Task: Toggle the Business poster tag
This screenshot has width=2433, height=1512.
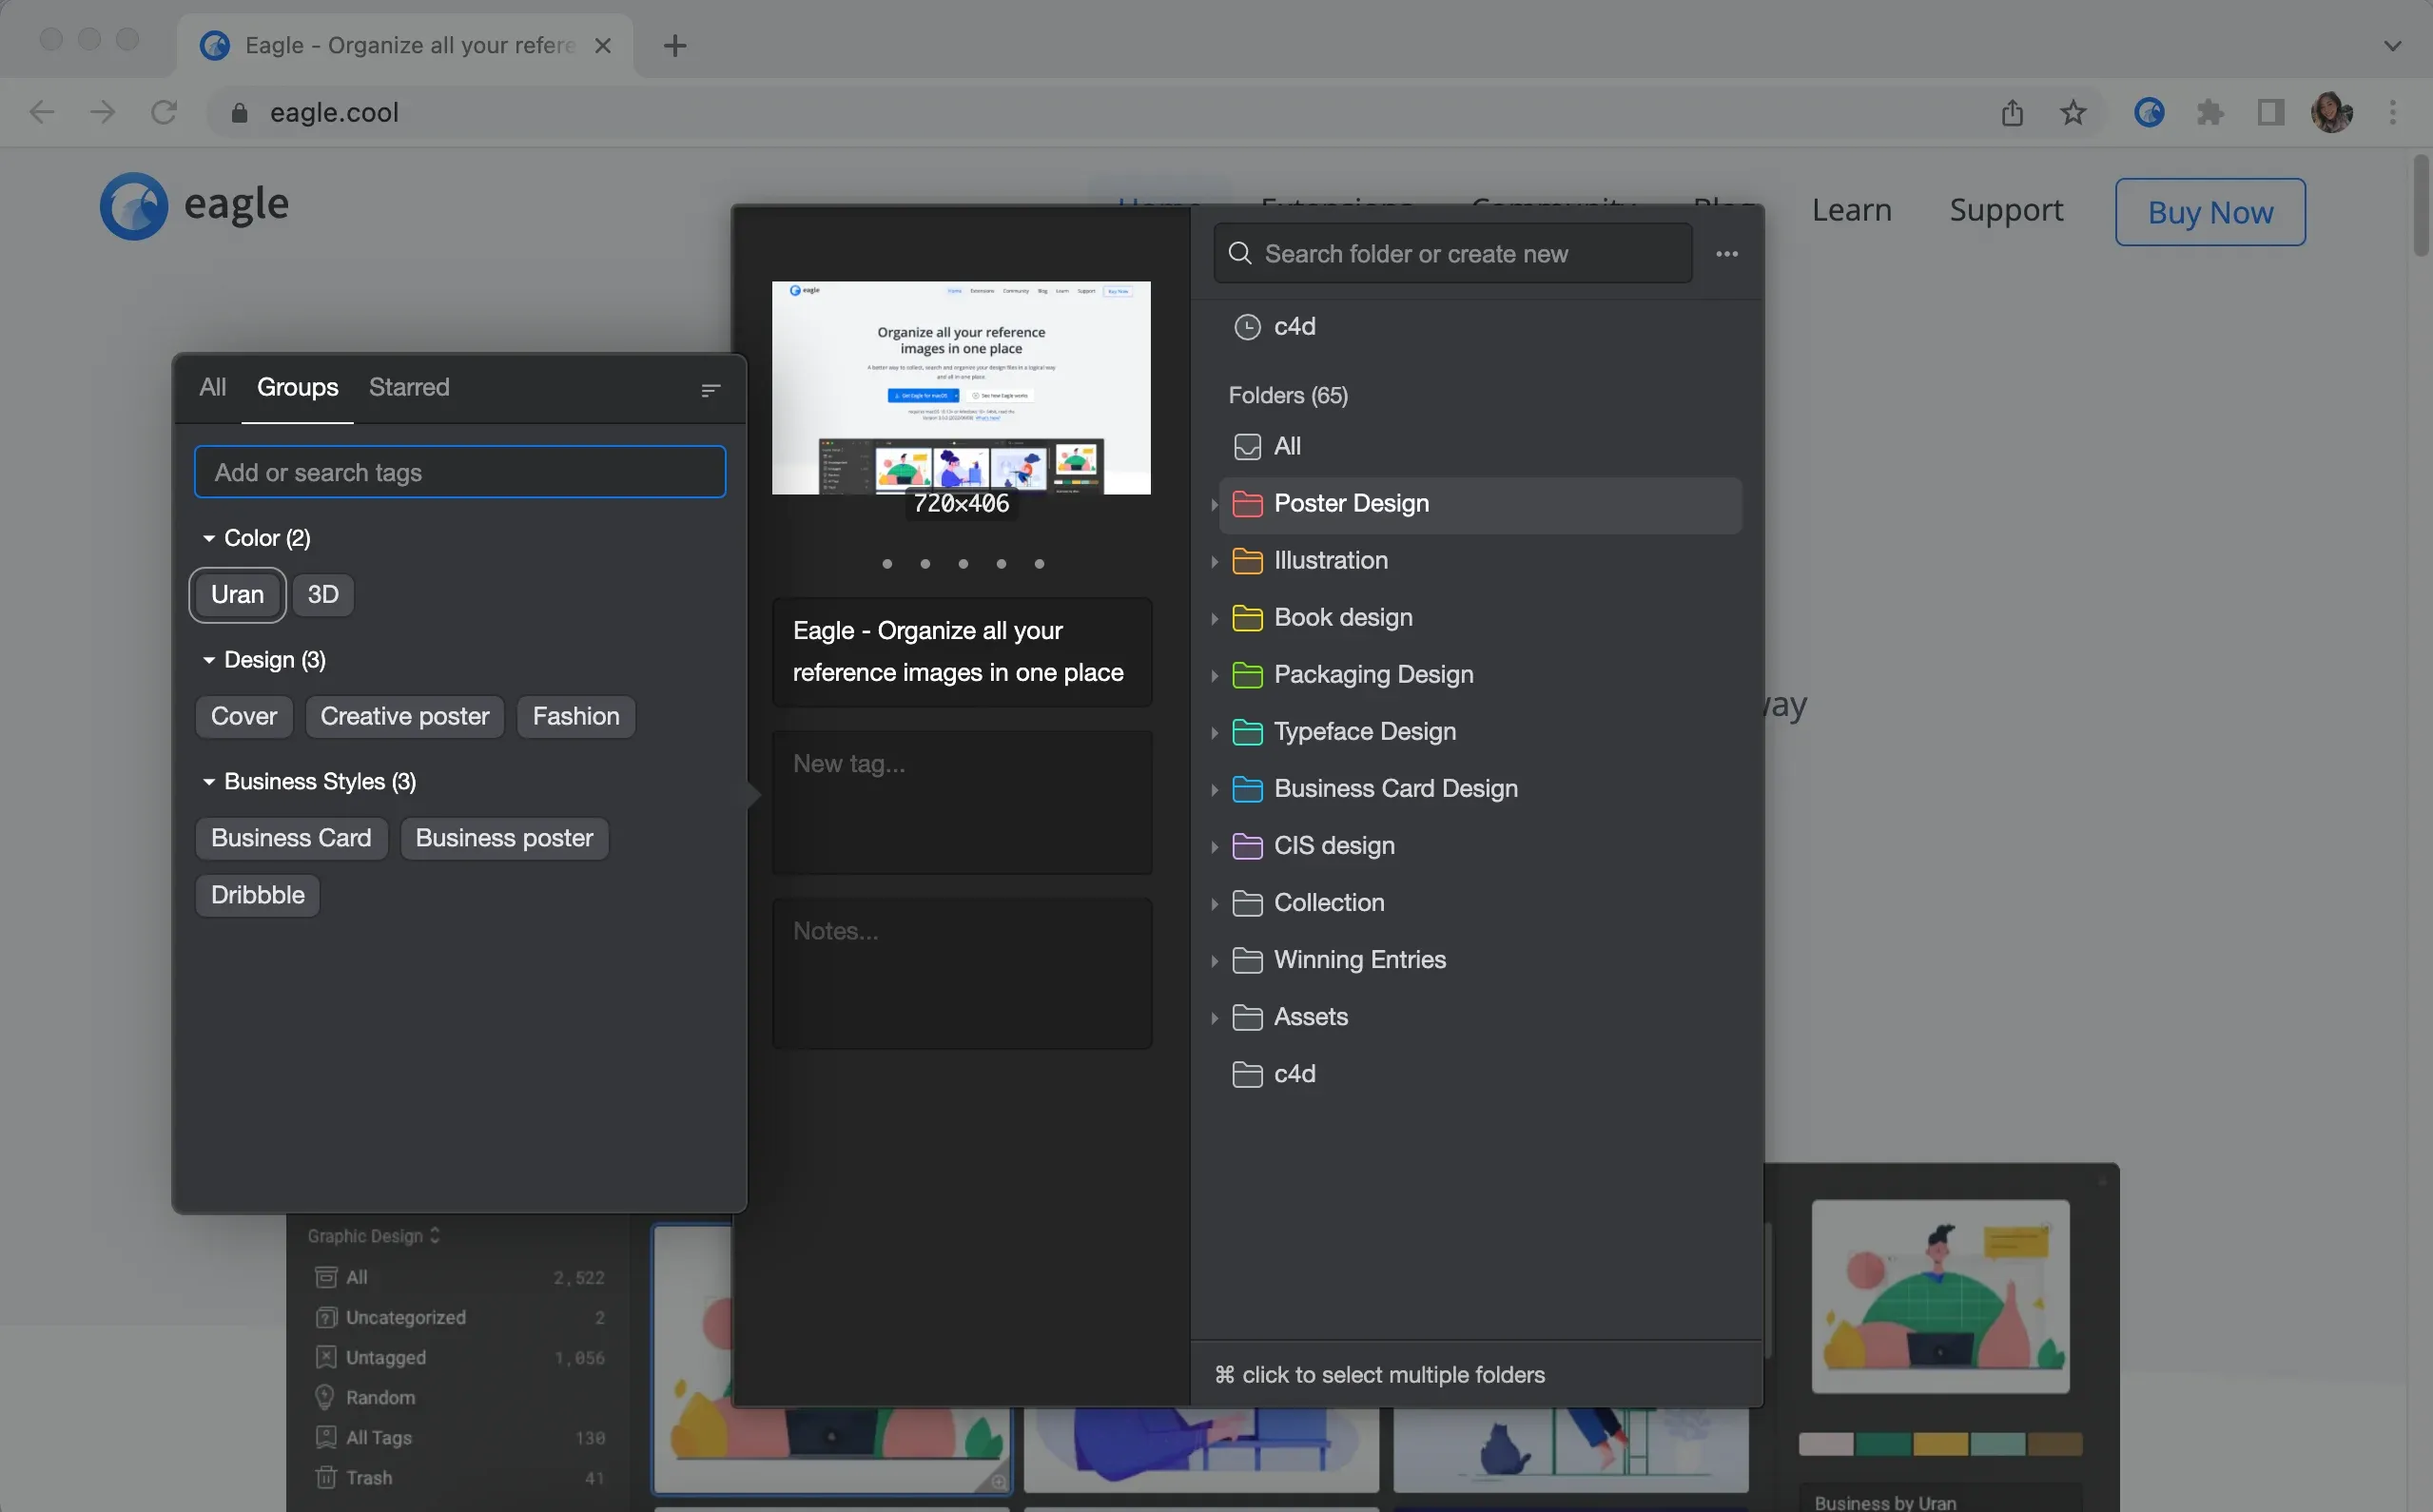Action: point(505,838)
